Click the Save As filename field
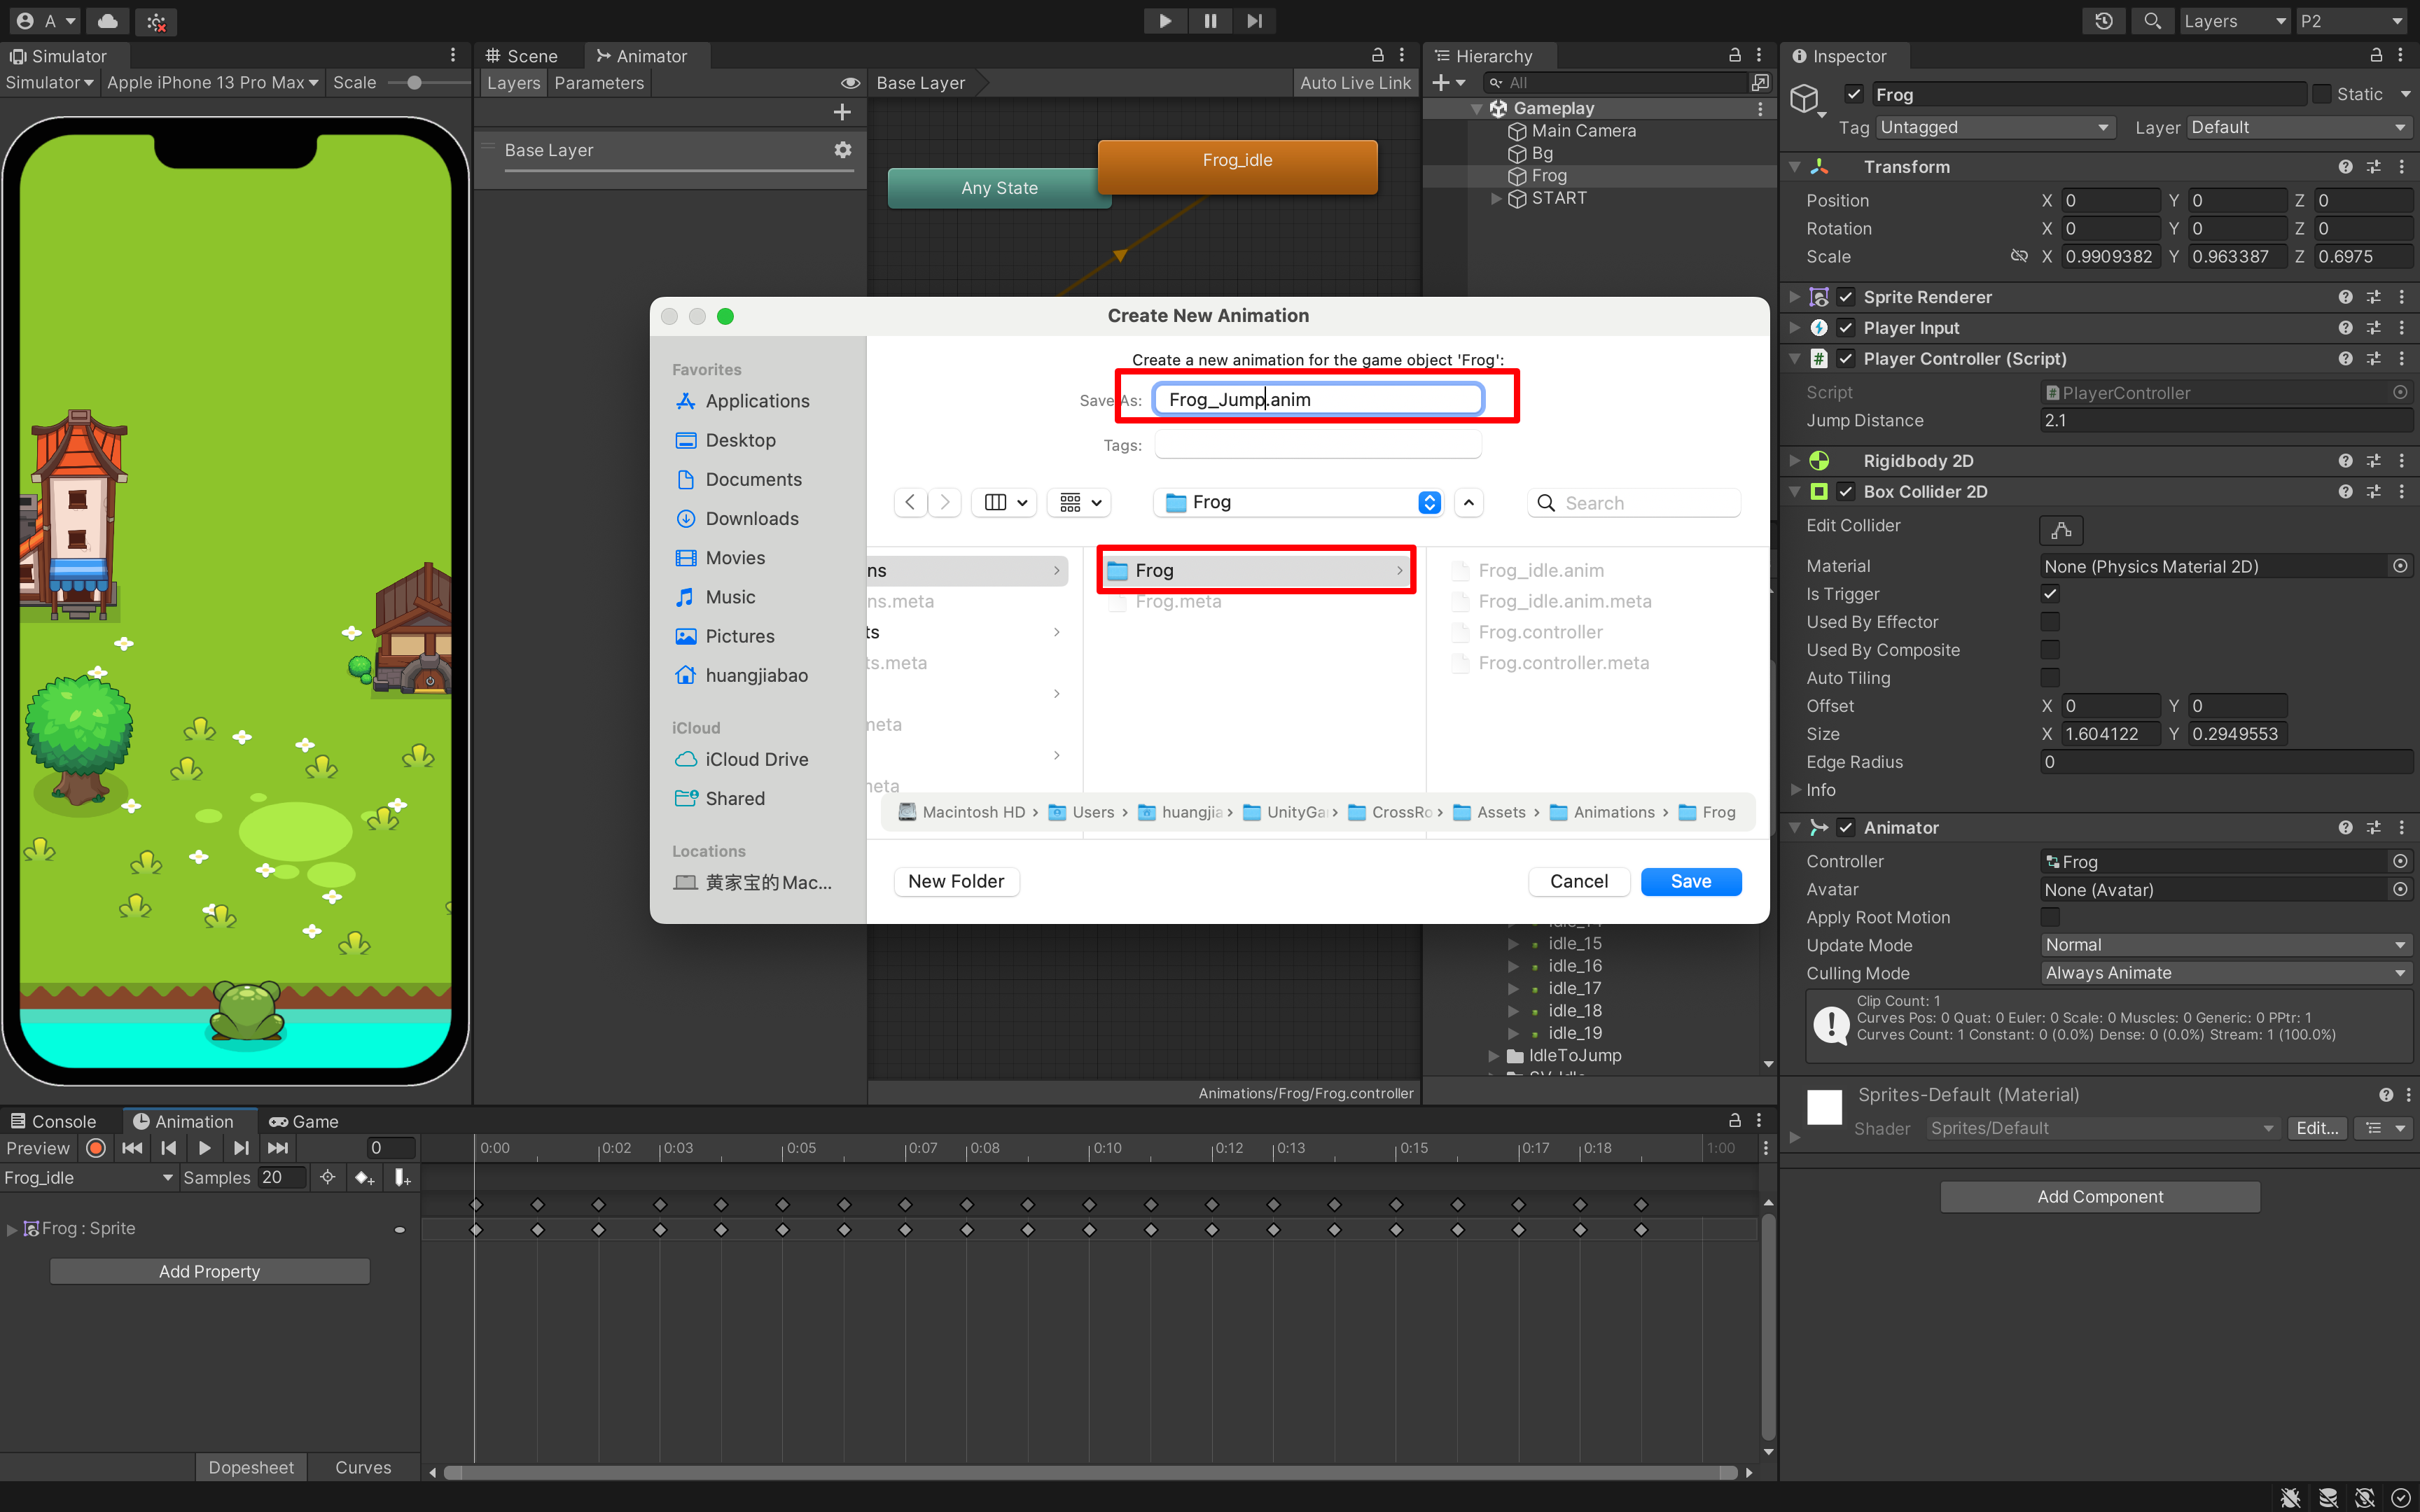 [x=1318, y=399]
